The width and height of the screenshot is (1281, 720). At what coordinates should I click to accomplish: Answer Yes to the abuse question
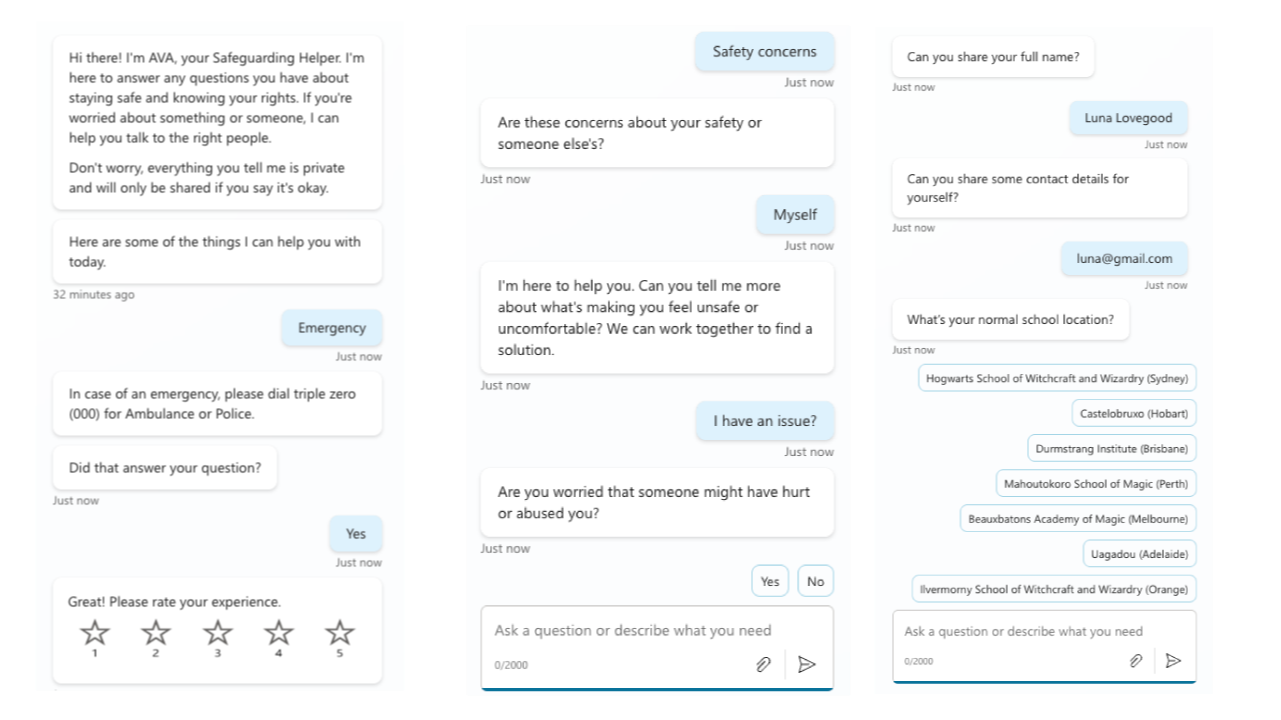[x=770, y=581]
